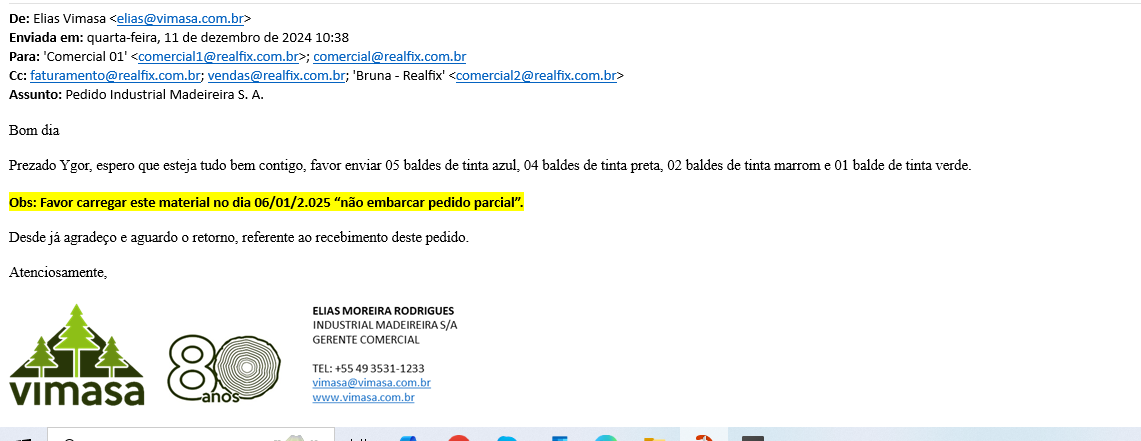Image resolution: width=1141 pixels, height=441 pixels.
Task: Click the Vimasa pine tree logo
Action: point(77,355)
